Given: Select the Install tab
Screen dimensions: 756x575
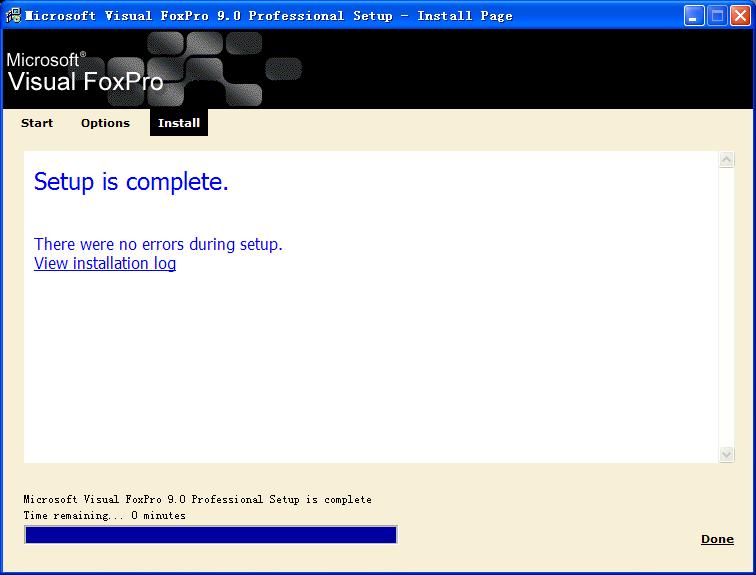Looking at the screenshot, I should click(179, 123).
